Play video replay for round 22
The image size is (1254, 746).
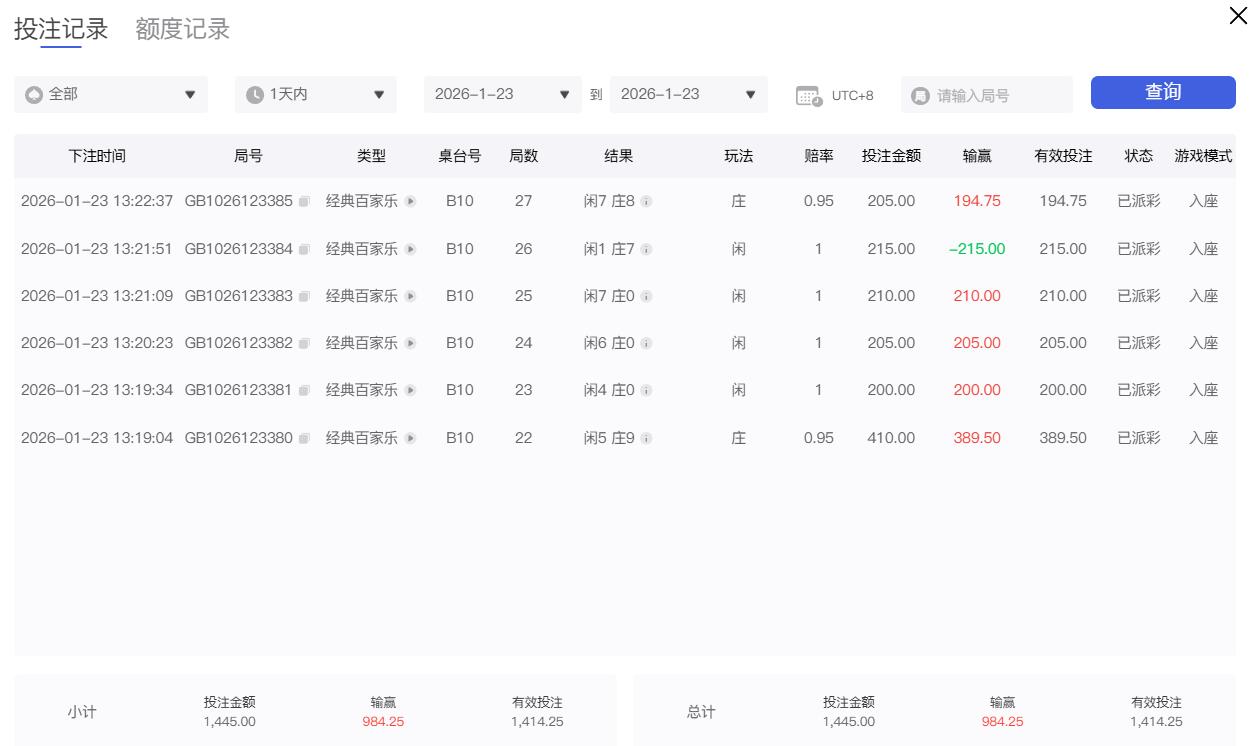(410, 439)
